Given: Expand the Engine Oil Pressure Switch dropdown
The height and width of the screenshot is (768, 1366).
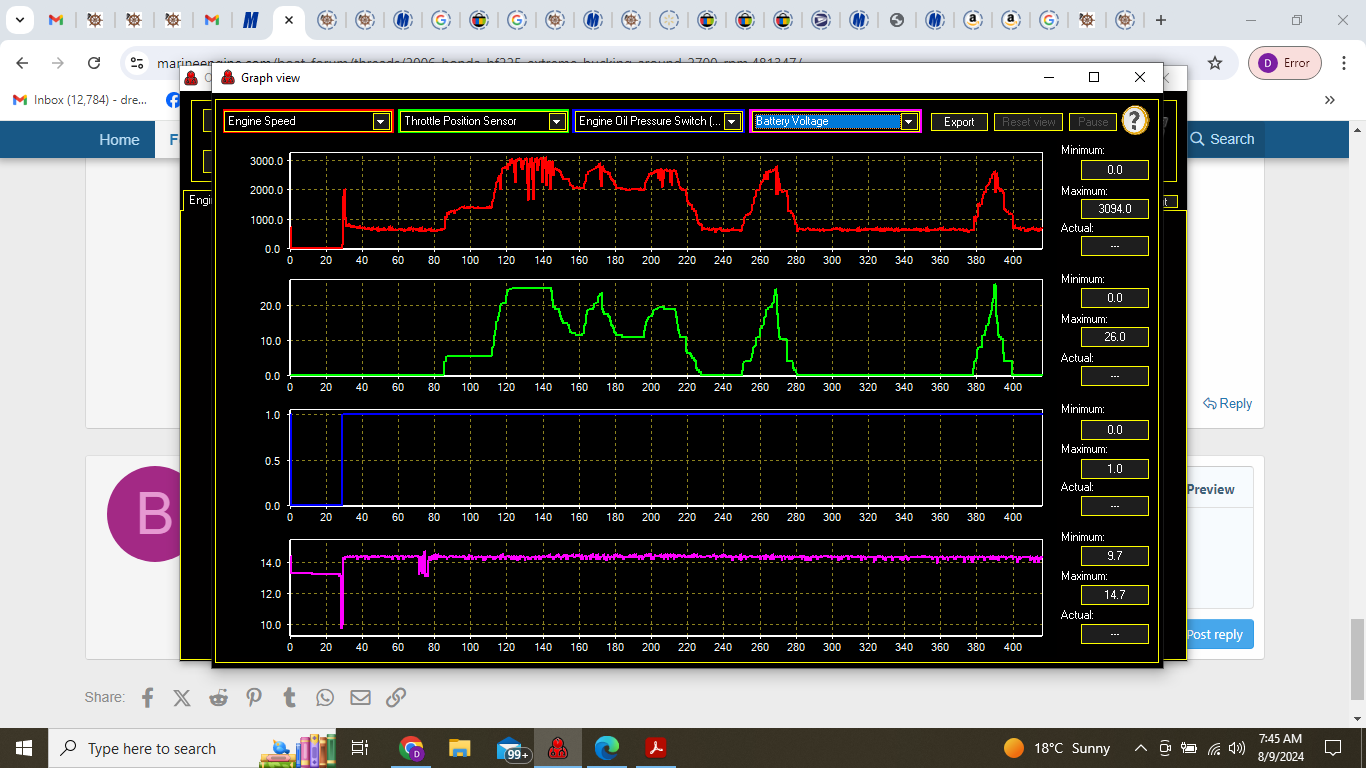Looking at the screenshot, I should (732, 121).
